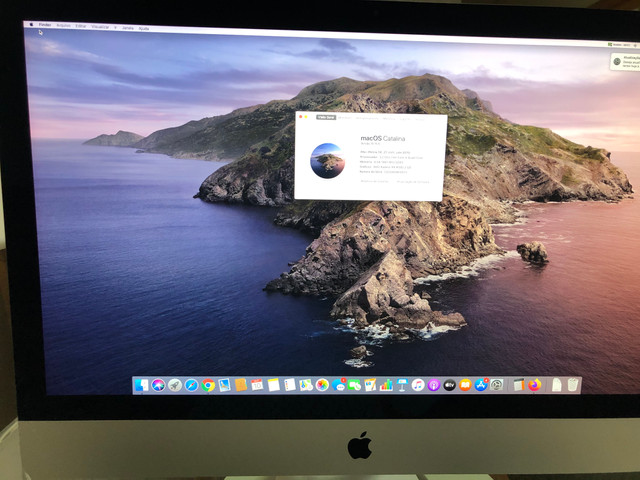This screenshot has width=640, height=480.
Task: Launch FaceTime from the Dock
Action: (x=354, y=384)
